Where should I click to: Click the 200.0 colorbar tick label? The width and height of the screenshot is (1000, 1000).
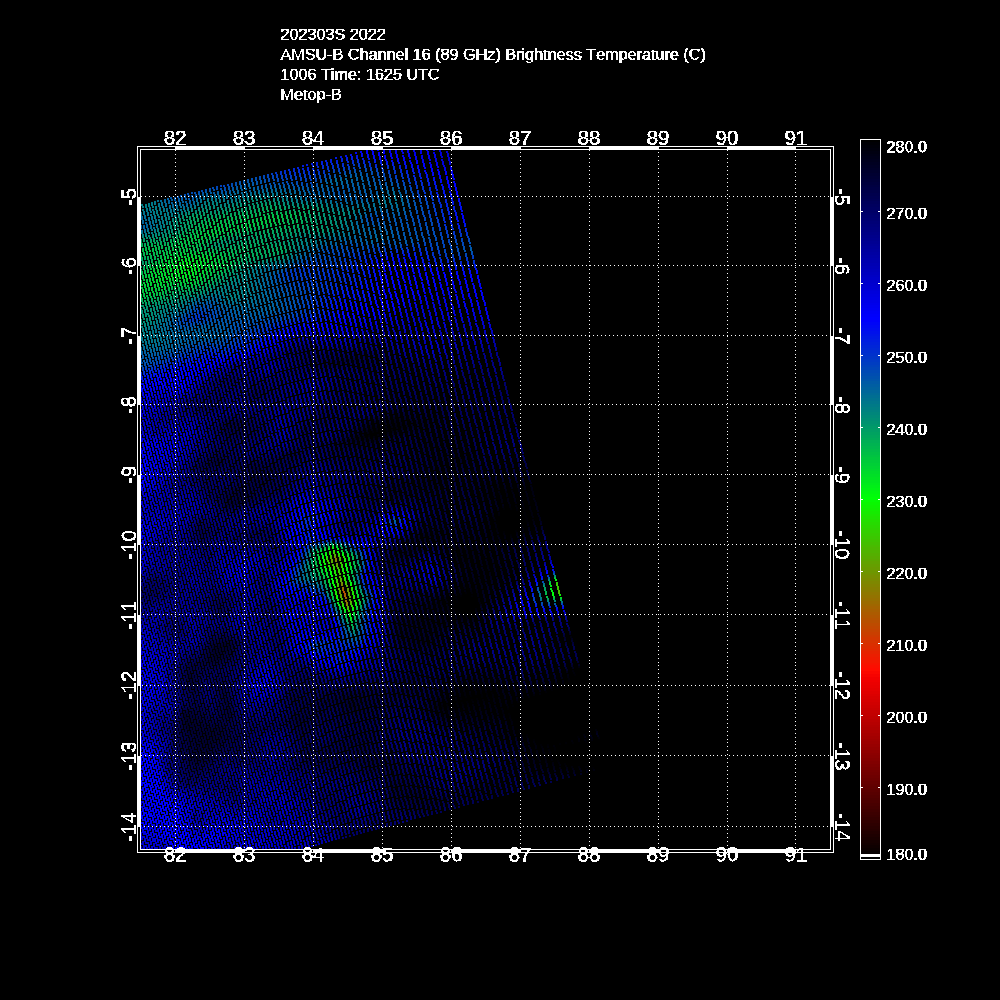click(x=906, y=717)
